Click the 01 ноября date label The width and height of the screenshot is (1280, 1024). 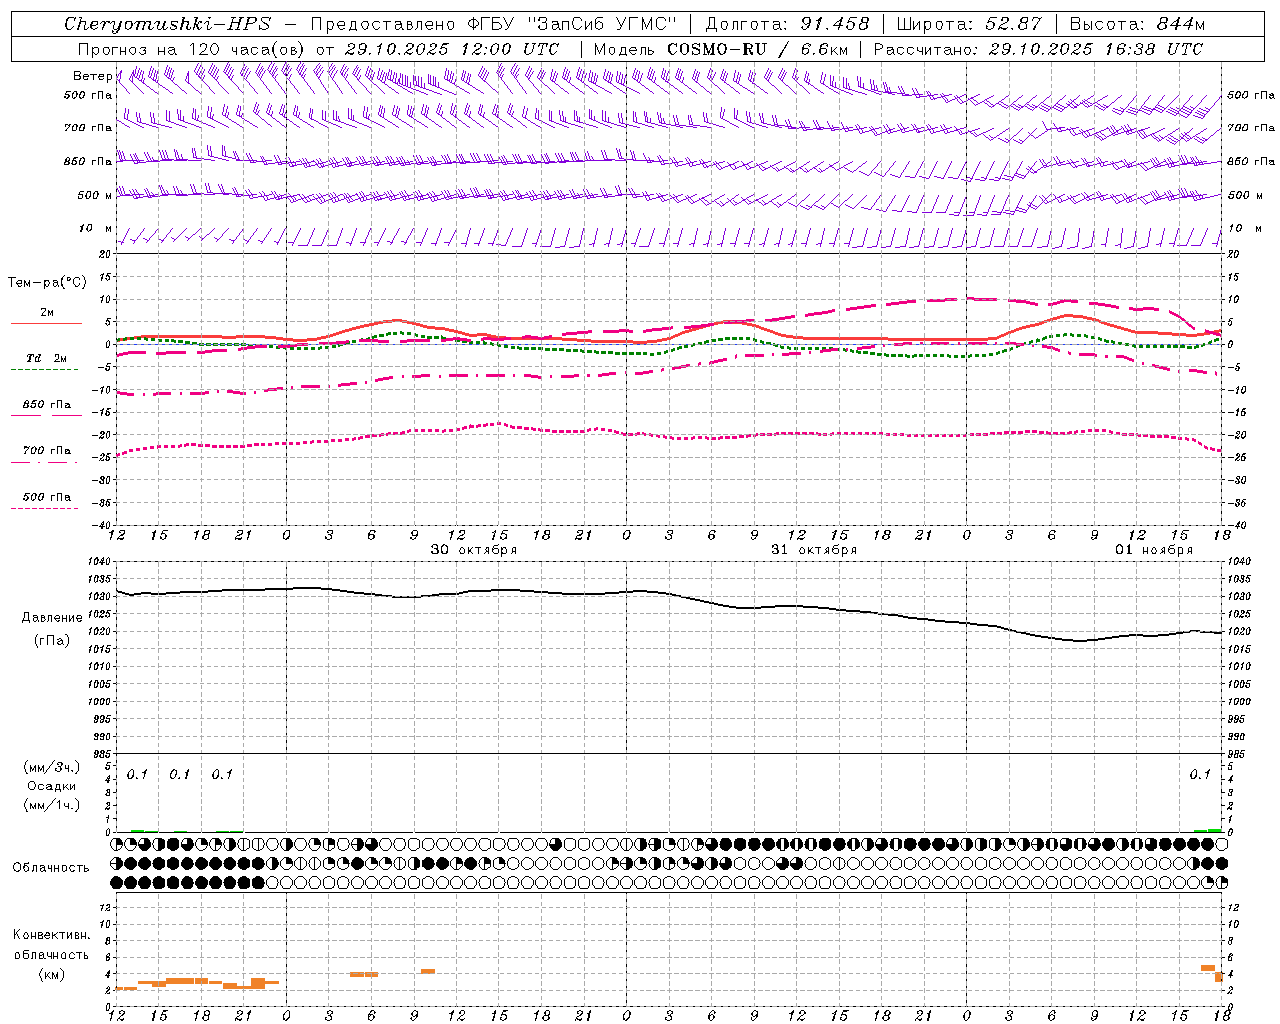1154,550
